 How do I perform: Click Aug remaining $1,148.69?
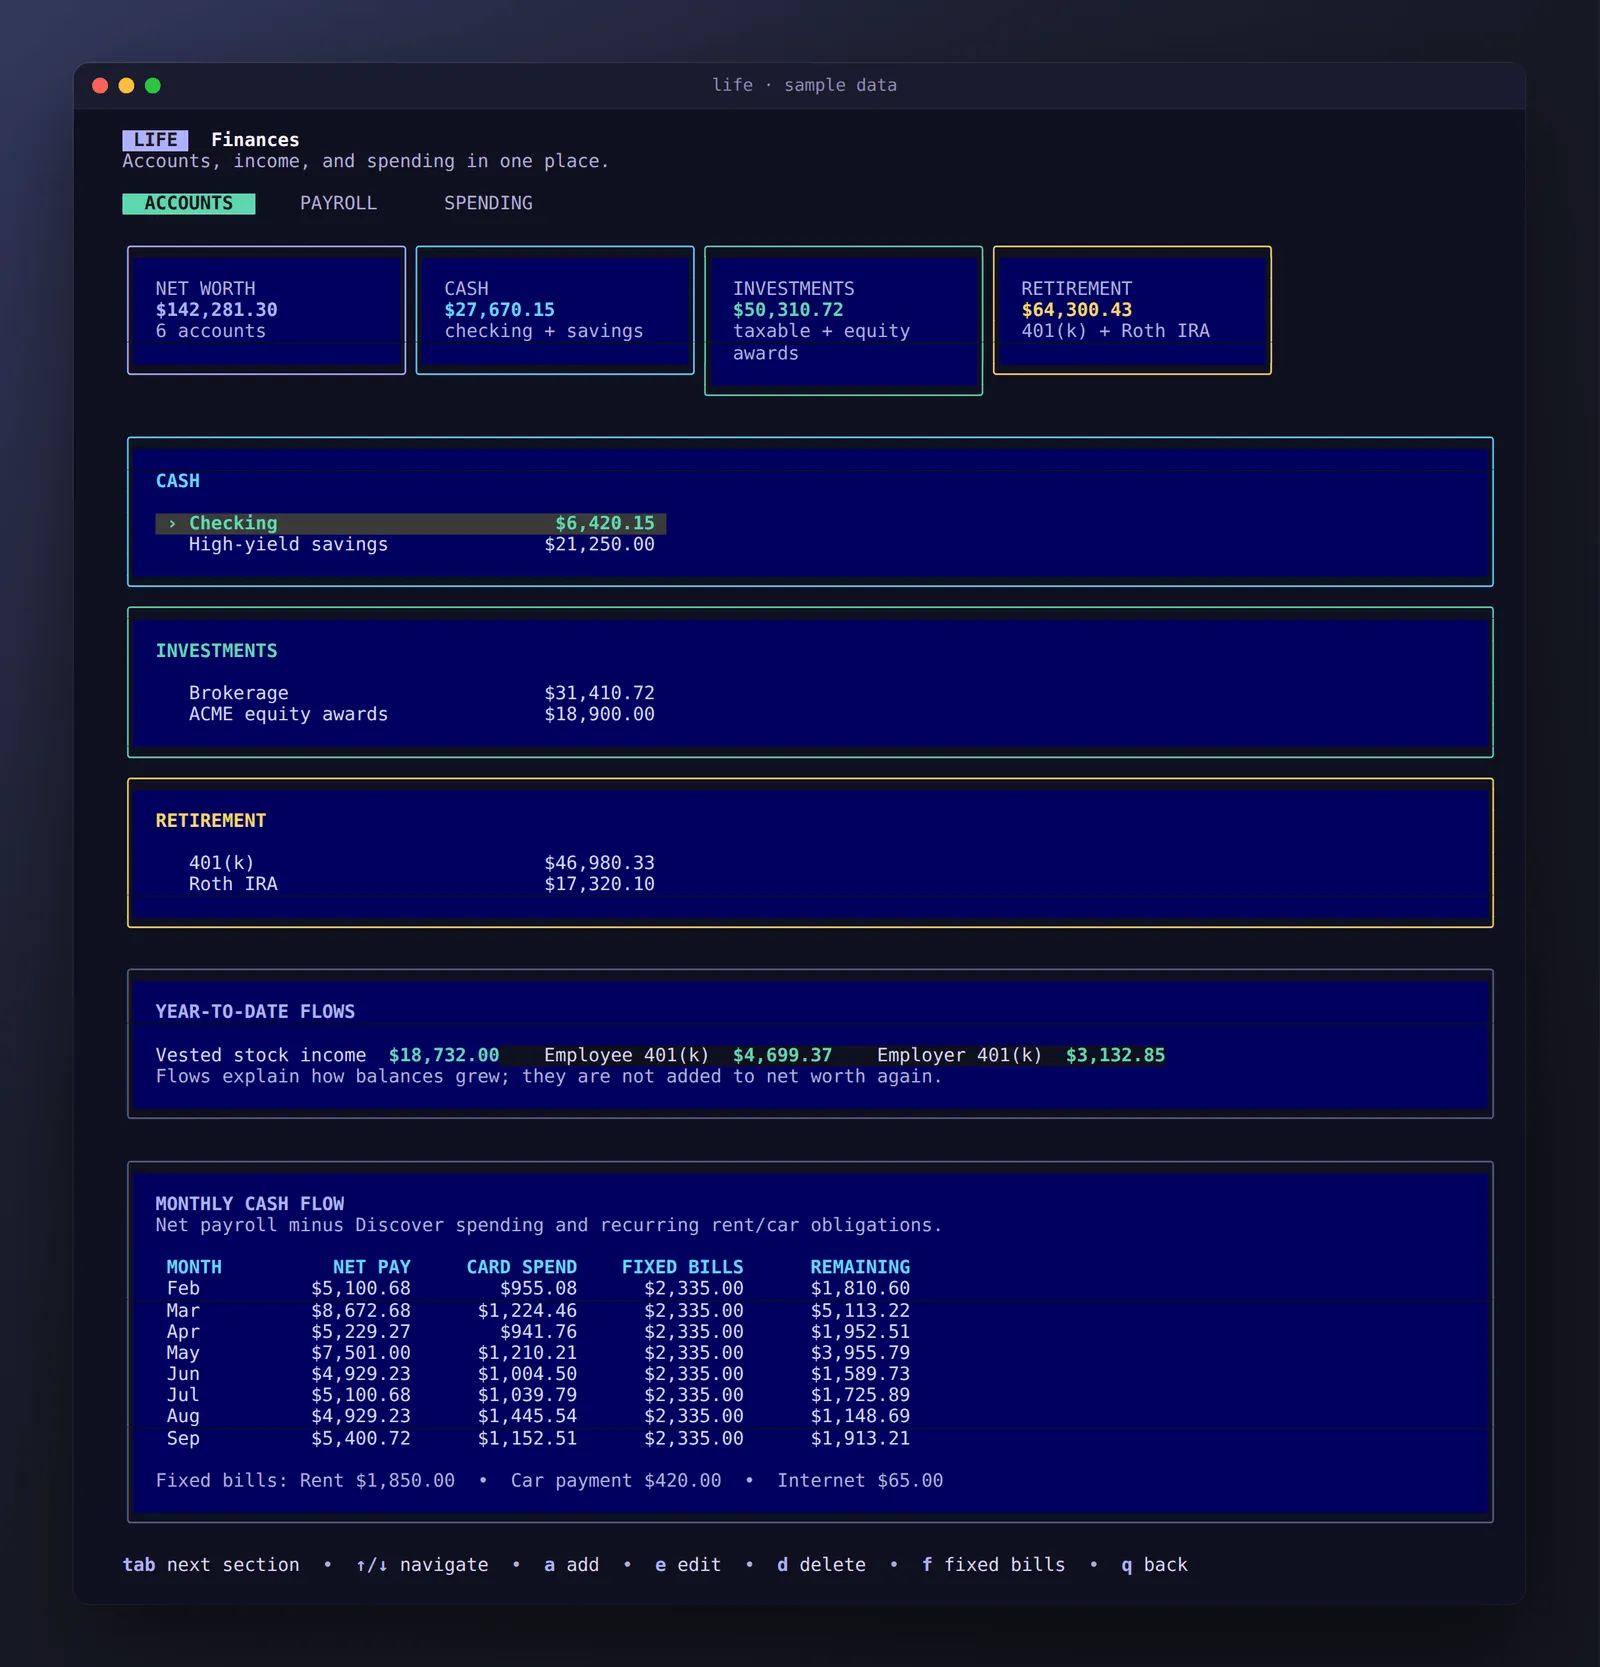[x=860, y=1416]
